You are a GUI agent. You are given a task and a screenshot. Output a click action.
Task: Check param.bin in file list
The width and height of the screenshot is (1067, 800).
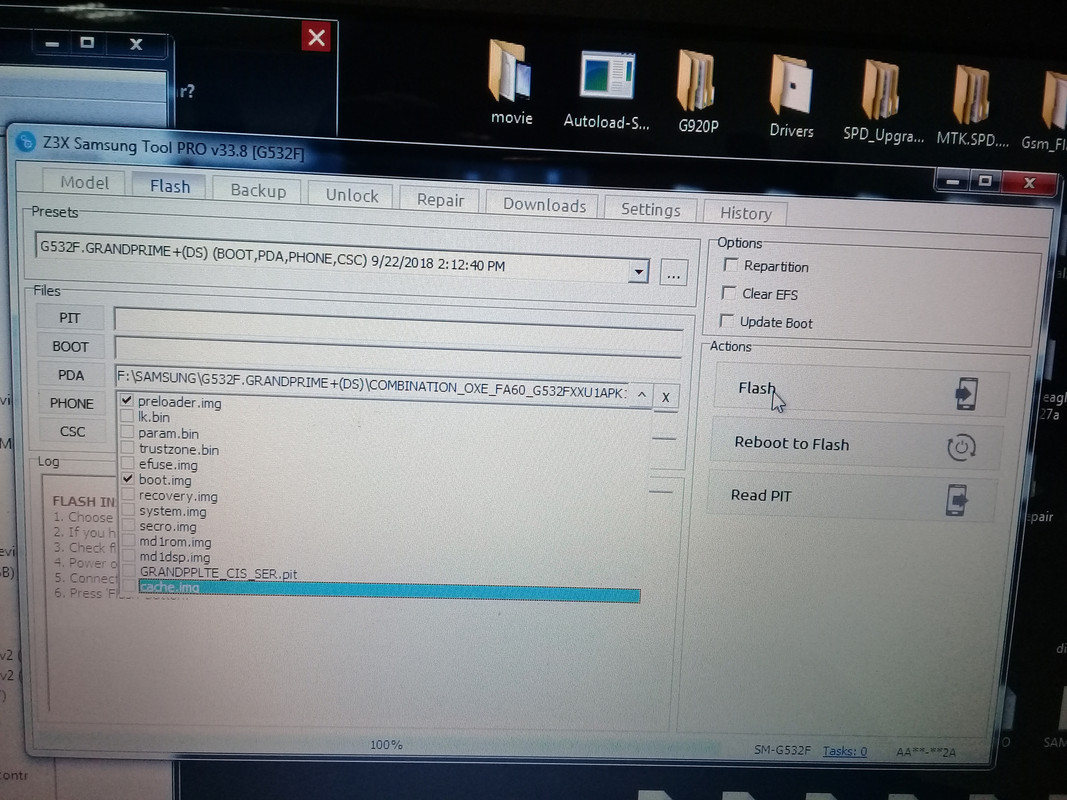tap(127, 432)
